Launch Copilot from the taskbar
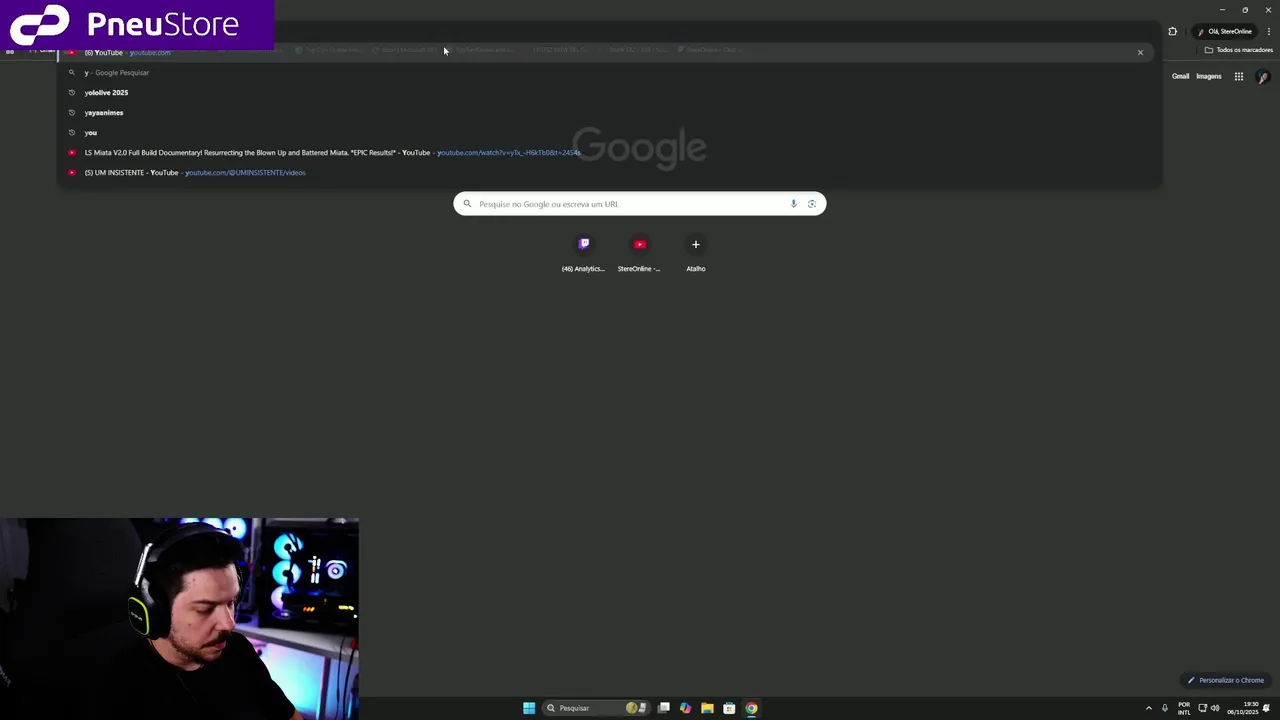 pos(685,708)
